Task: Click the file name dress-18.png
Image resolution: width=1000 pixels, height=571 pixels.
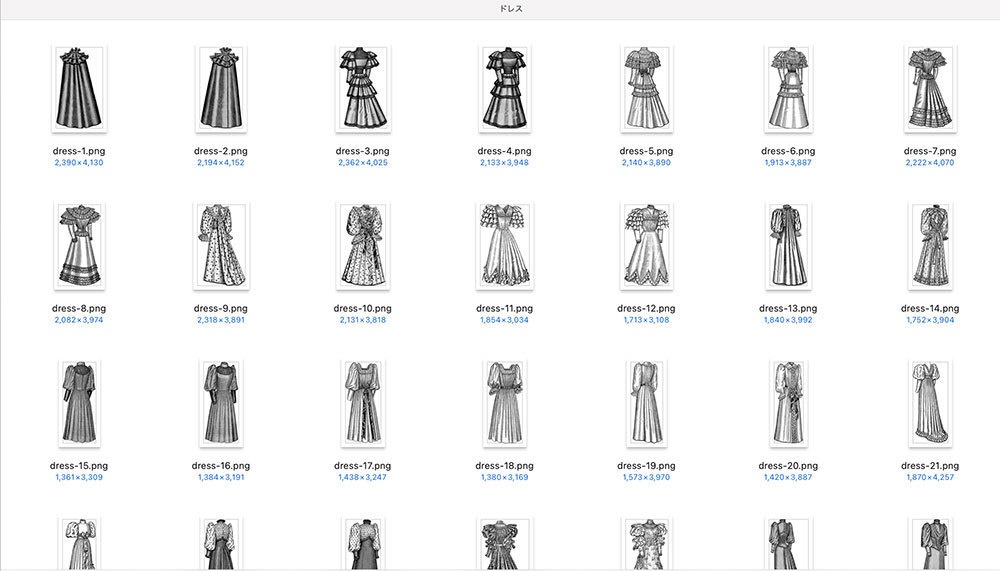Action: point(504,466)
